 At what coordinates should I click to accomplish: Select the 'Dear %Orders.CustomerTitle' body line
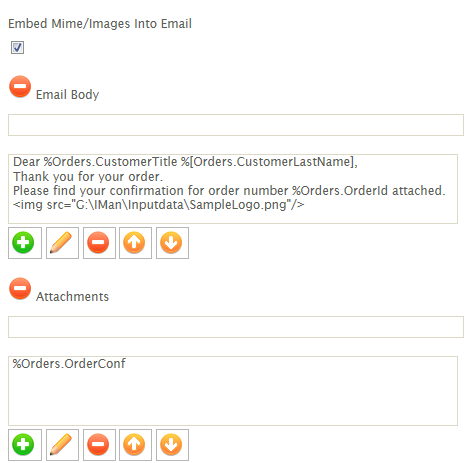point(185,162)
